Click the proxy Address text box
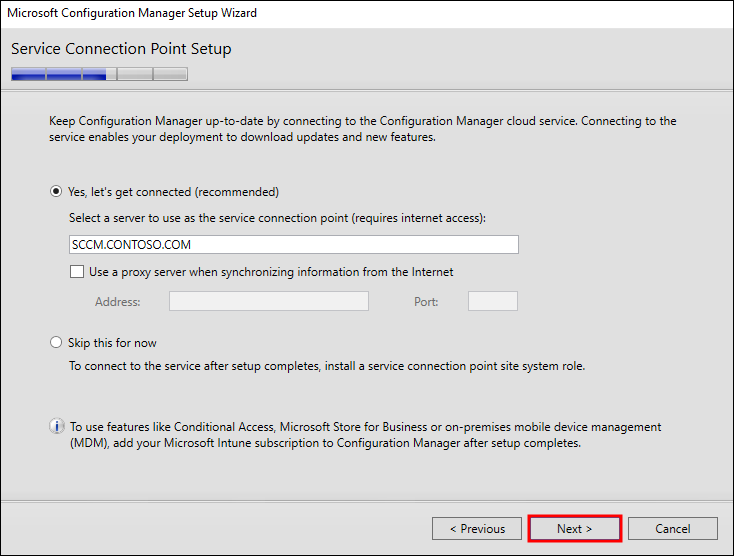The image size is (734, 556). [x=268, y=301]
